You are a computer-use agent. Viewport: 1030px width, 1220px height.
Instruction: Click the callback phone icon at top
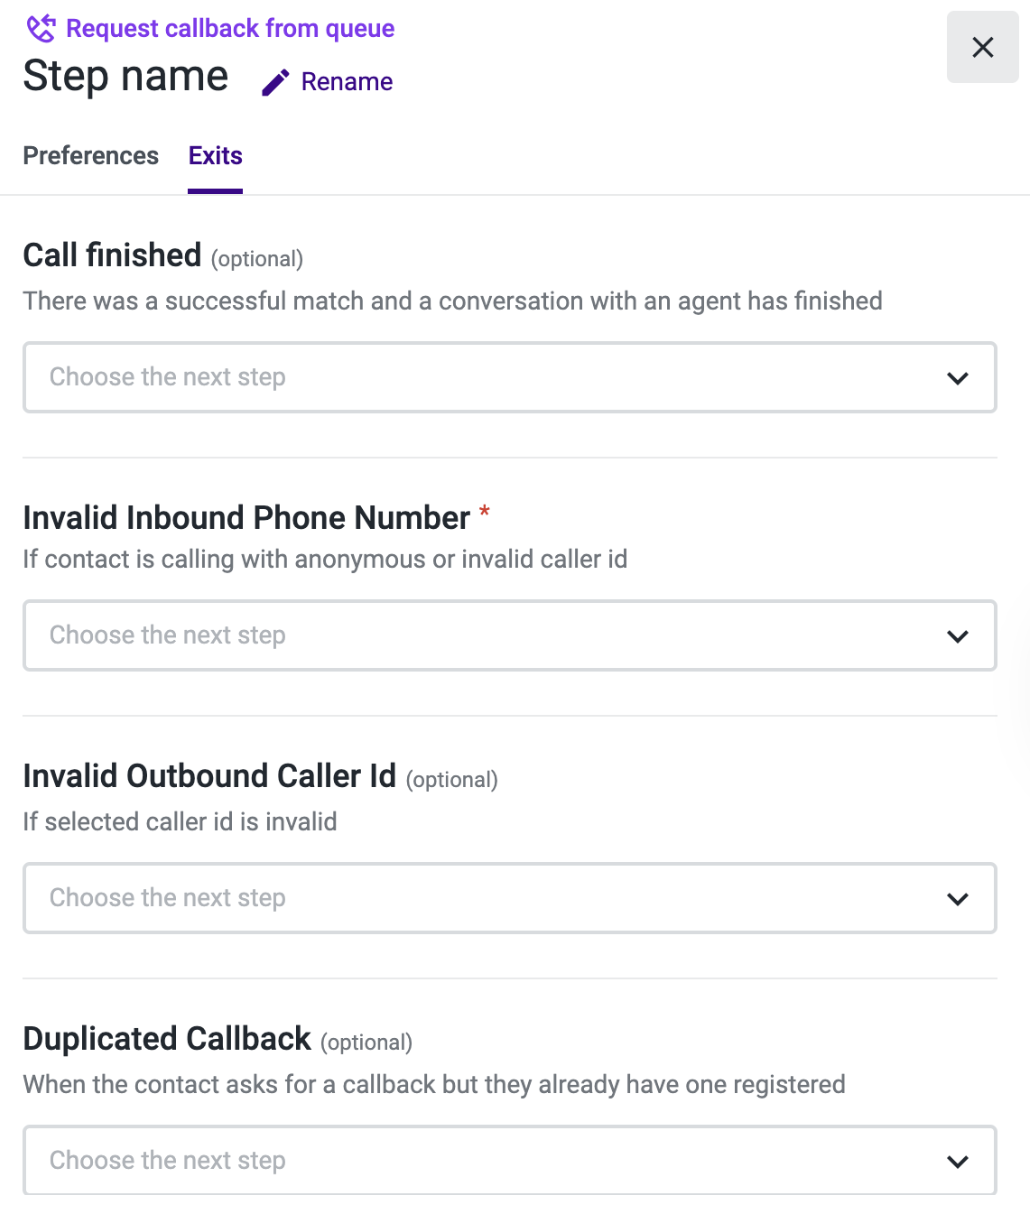tap(40, 29)
